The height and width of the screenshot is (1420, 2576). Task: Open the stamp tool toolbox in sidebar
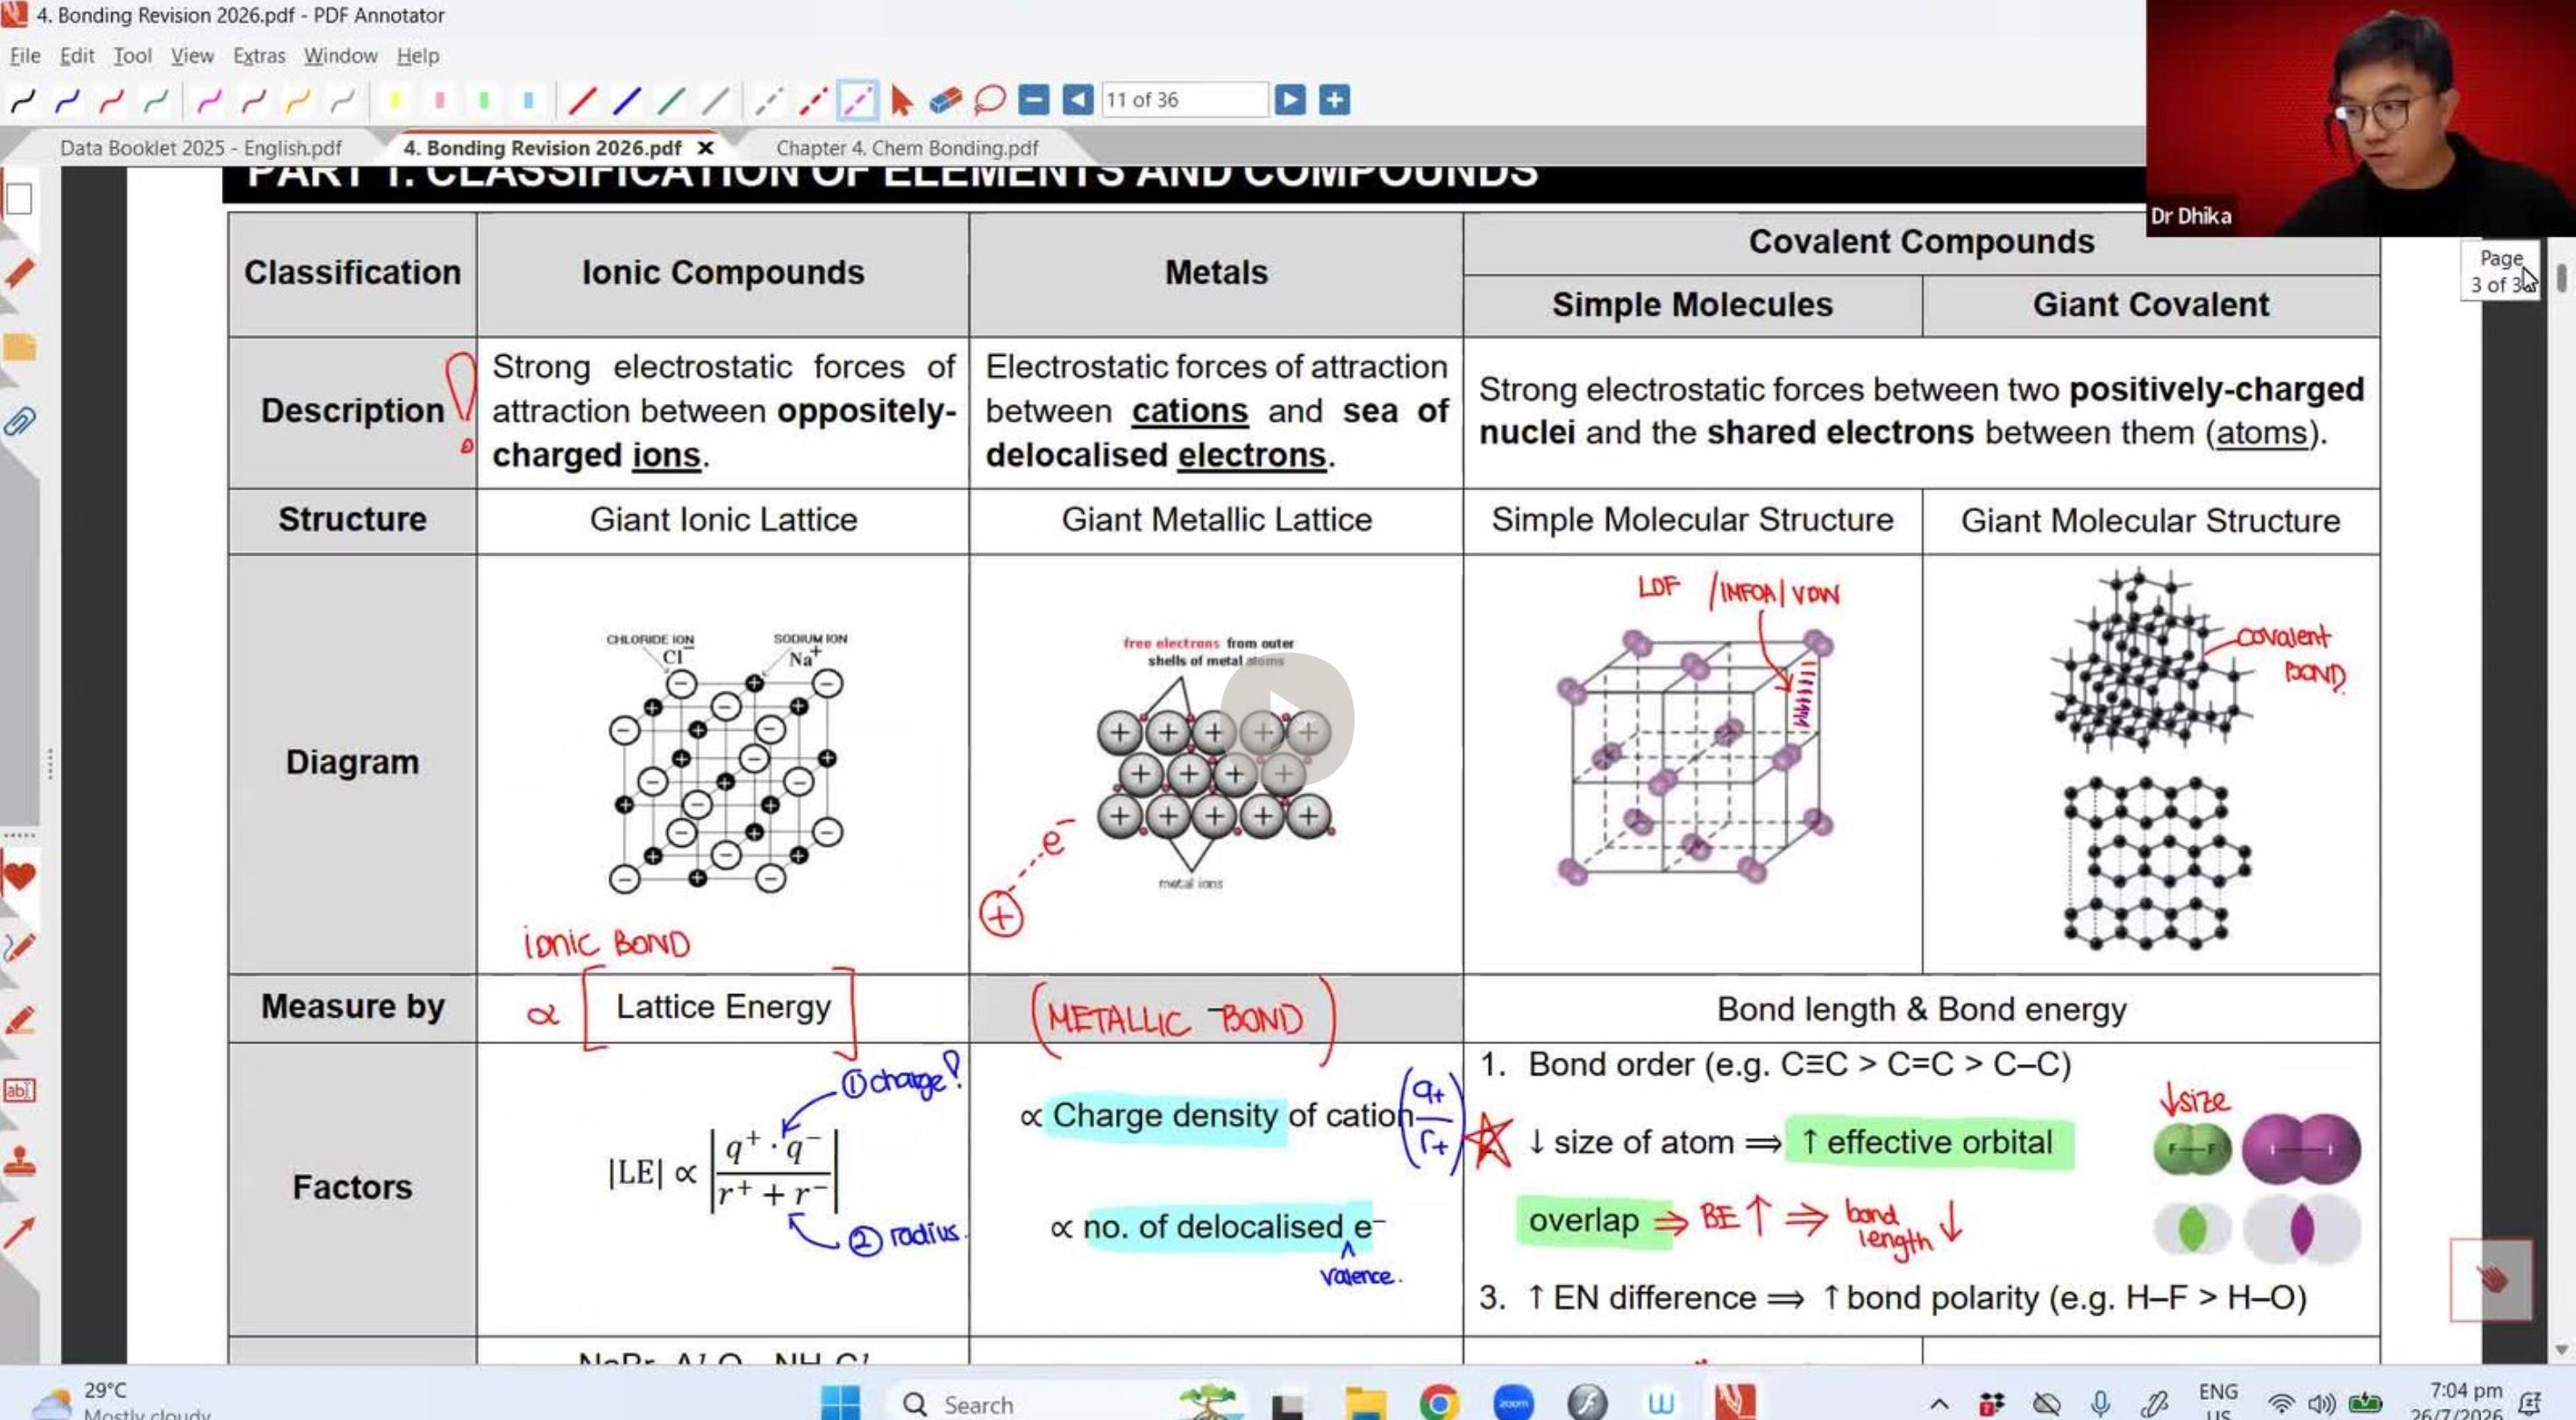point(19,1161)
